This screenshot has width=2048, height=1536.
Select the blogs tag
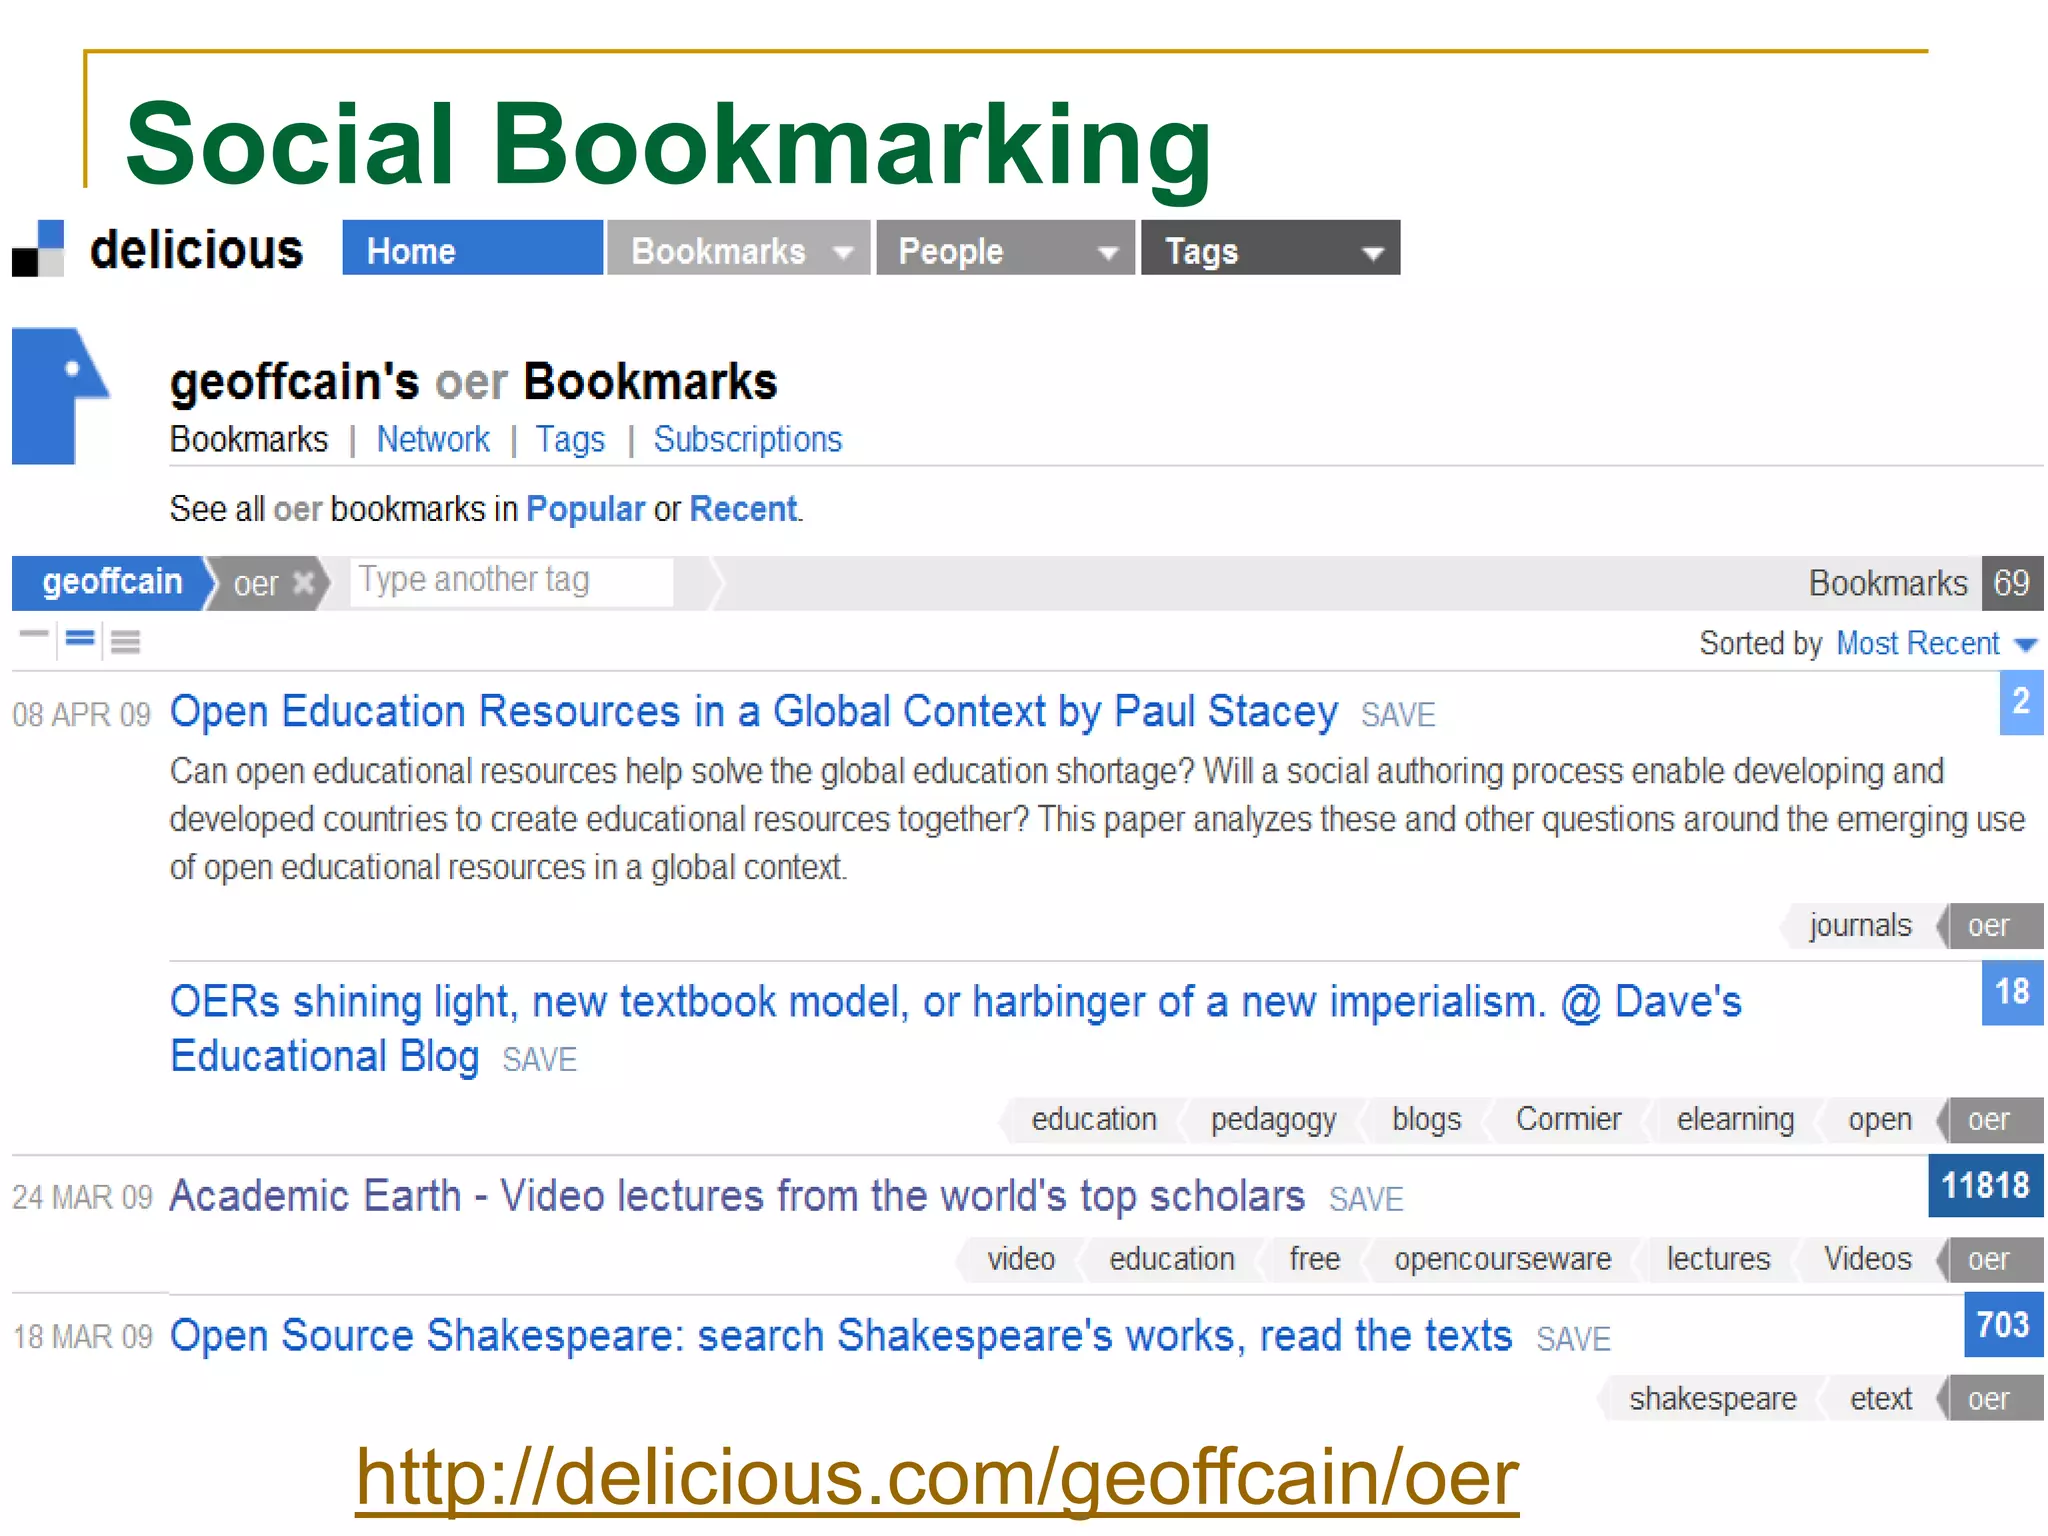1426,1120
